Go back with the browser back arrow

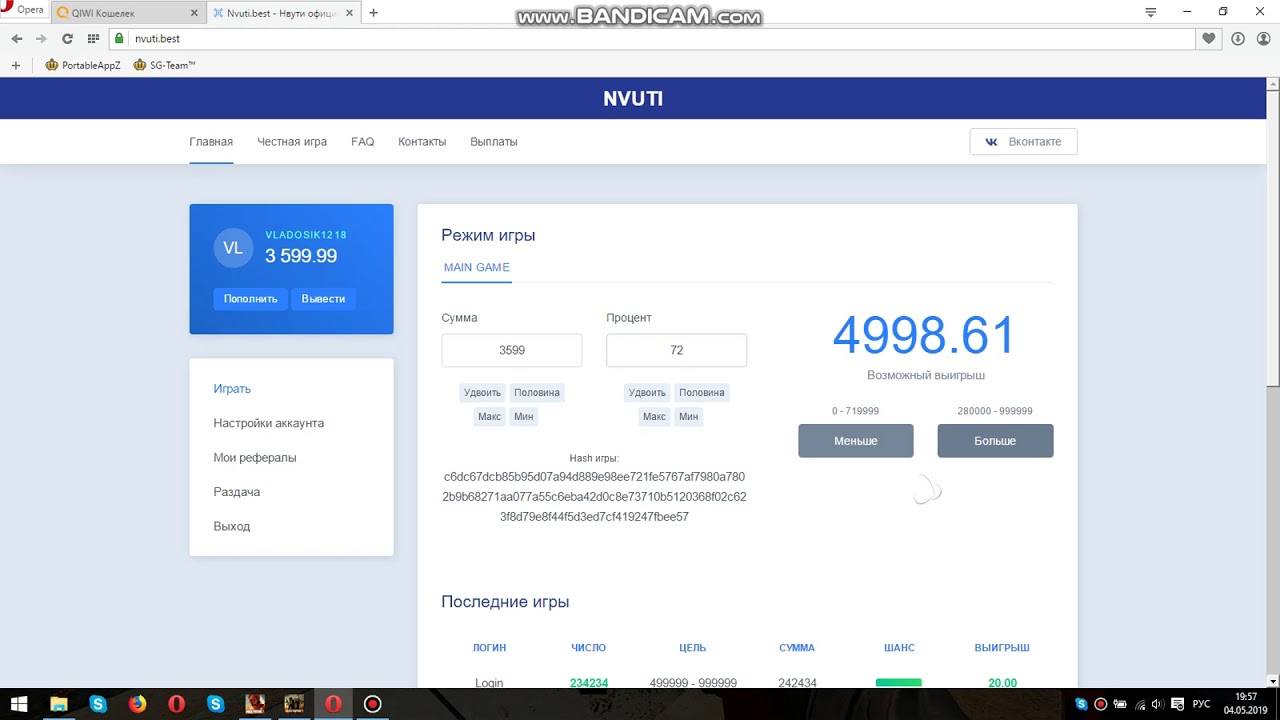click(x=17, y=38)
